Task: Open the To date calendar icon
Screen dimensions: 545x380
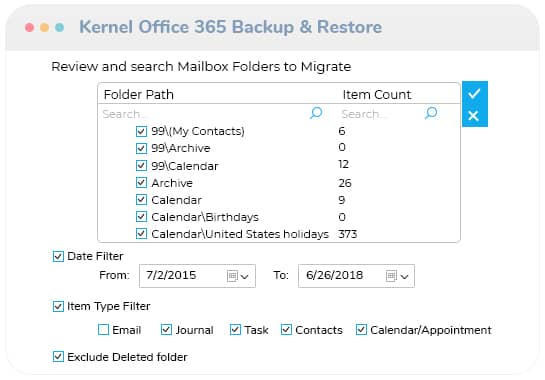Action: (391, 276)
